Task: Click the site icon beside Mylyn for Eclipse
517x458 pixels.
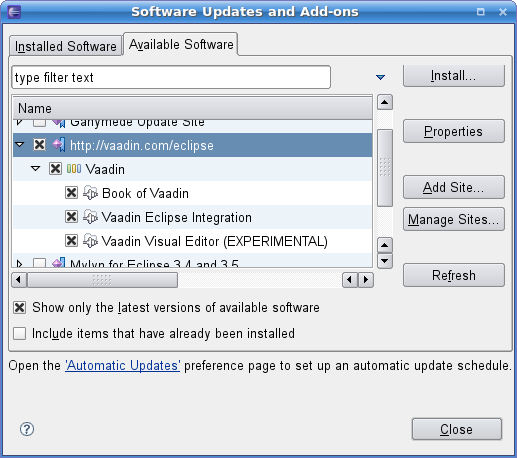Action: pos(59,262)
